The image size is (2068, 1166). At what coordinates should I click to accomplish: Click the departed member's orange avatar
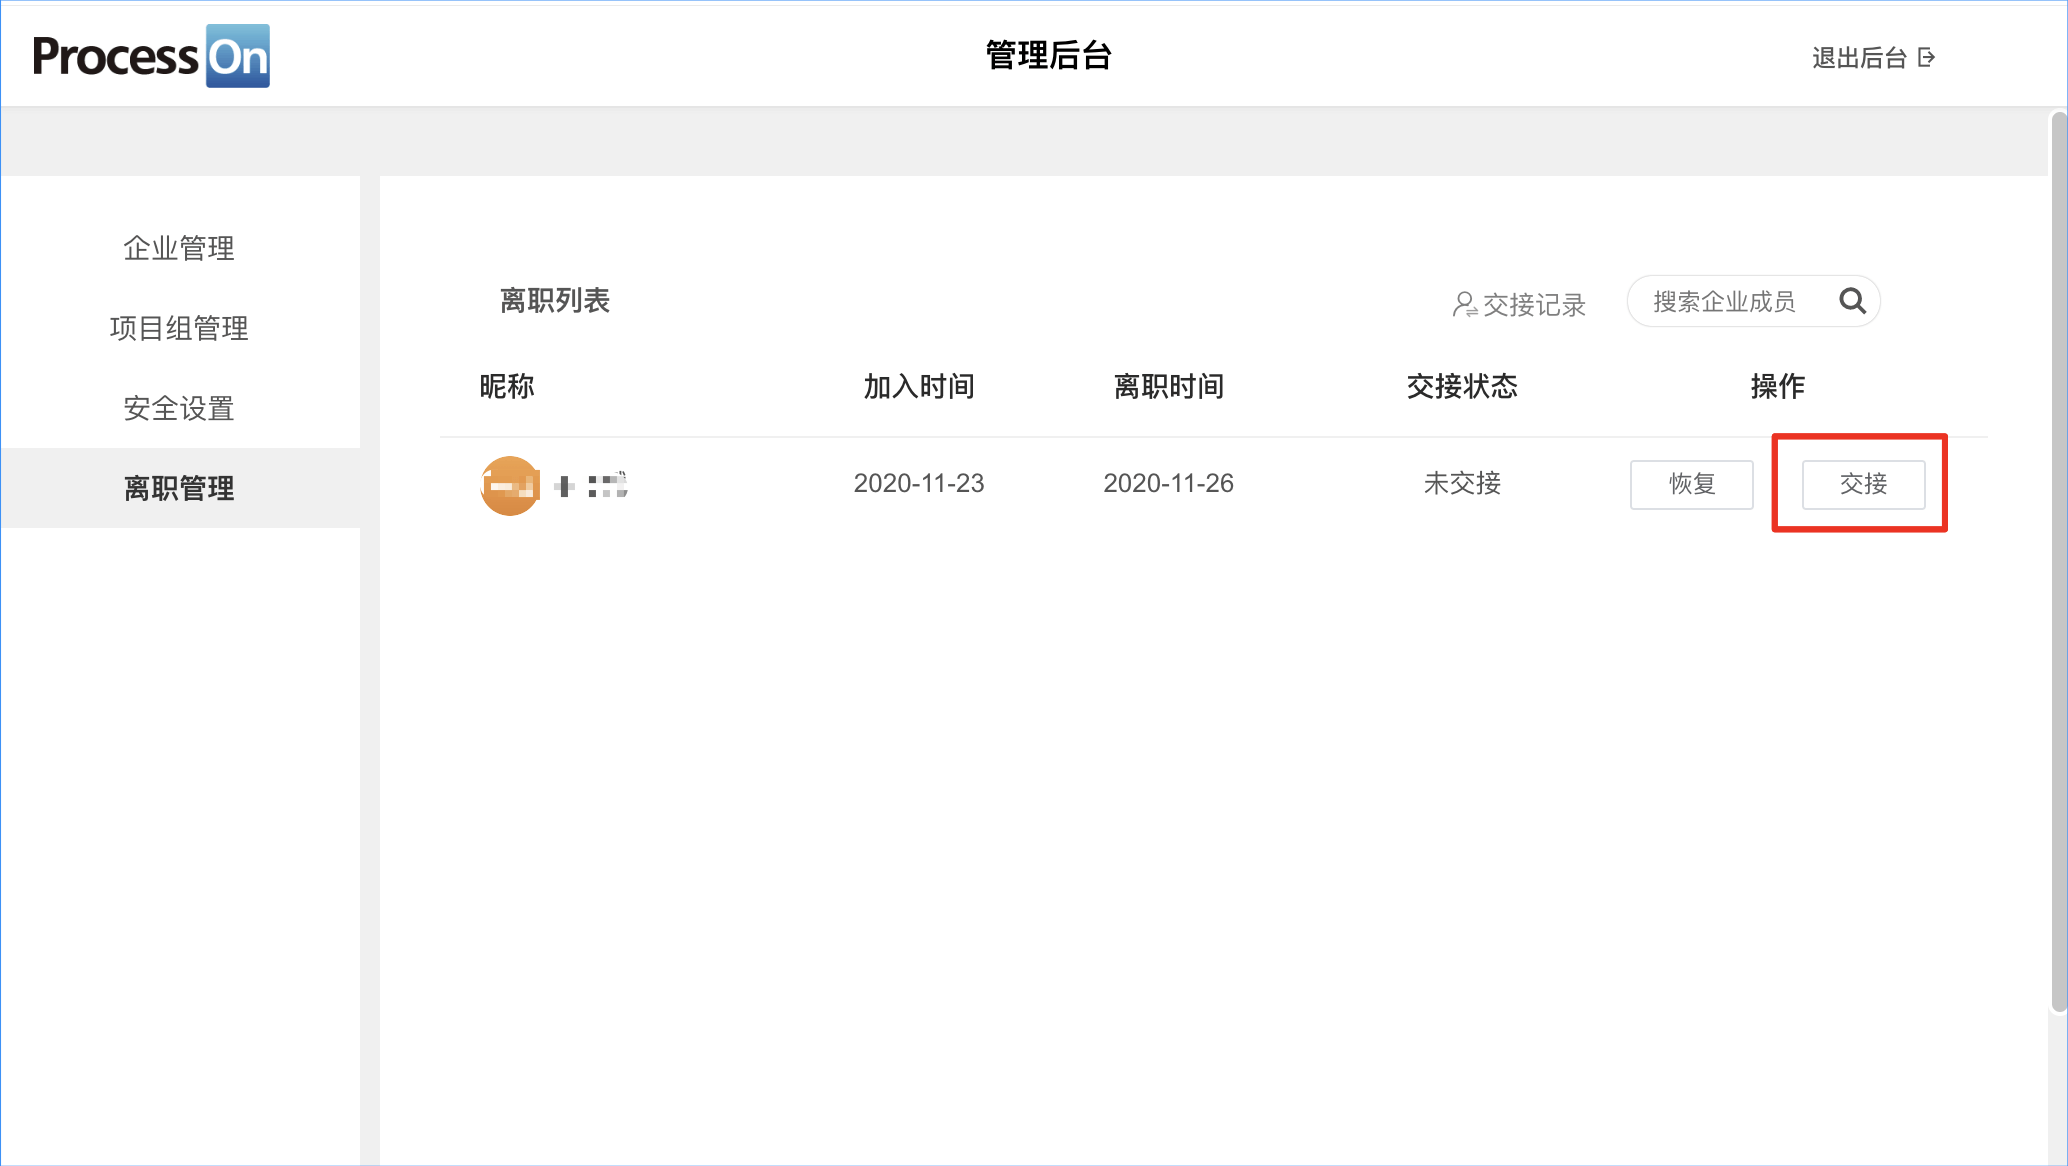(x=510, y=485)
